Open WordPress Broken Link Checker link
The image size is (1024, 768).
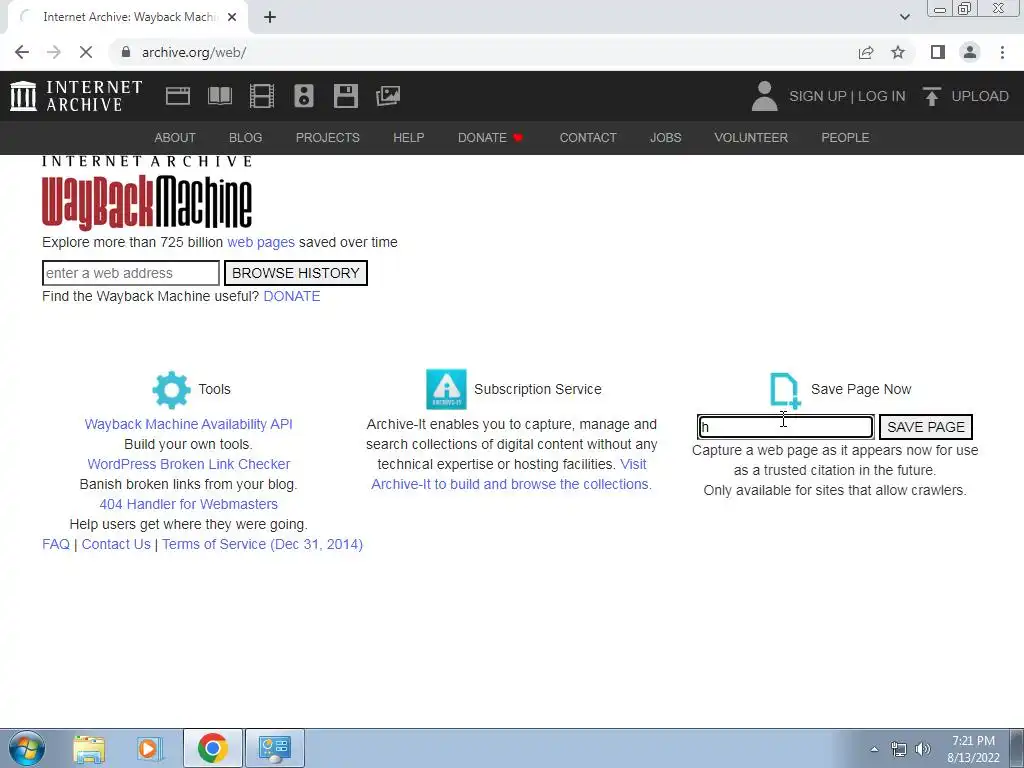click(x=189, y=464)
